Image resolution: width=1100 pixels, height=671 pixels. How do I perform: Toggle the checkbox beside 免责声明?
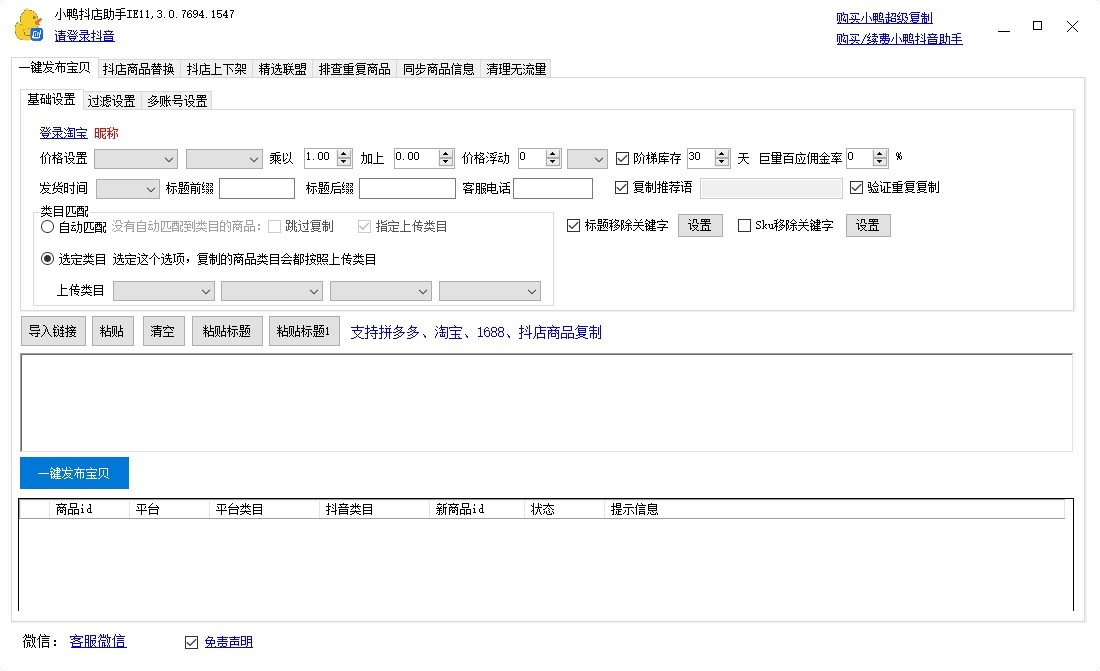tap(192, 642)
